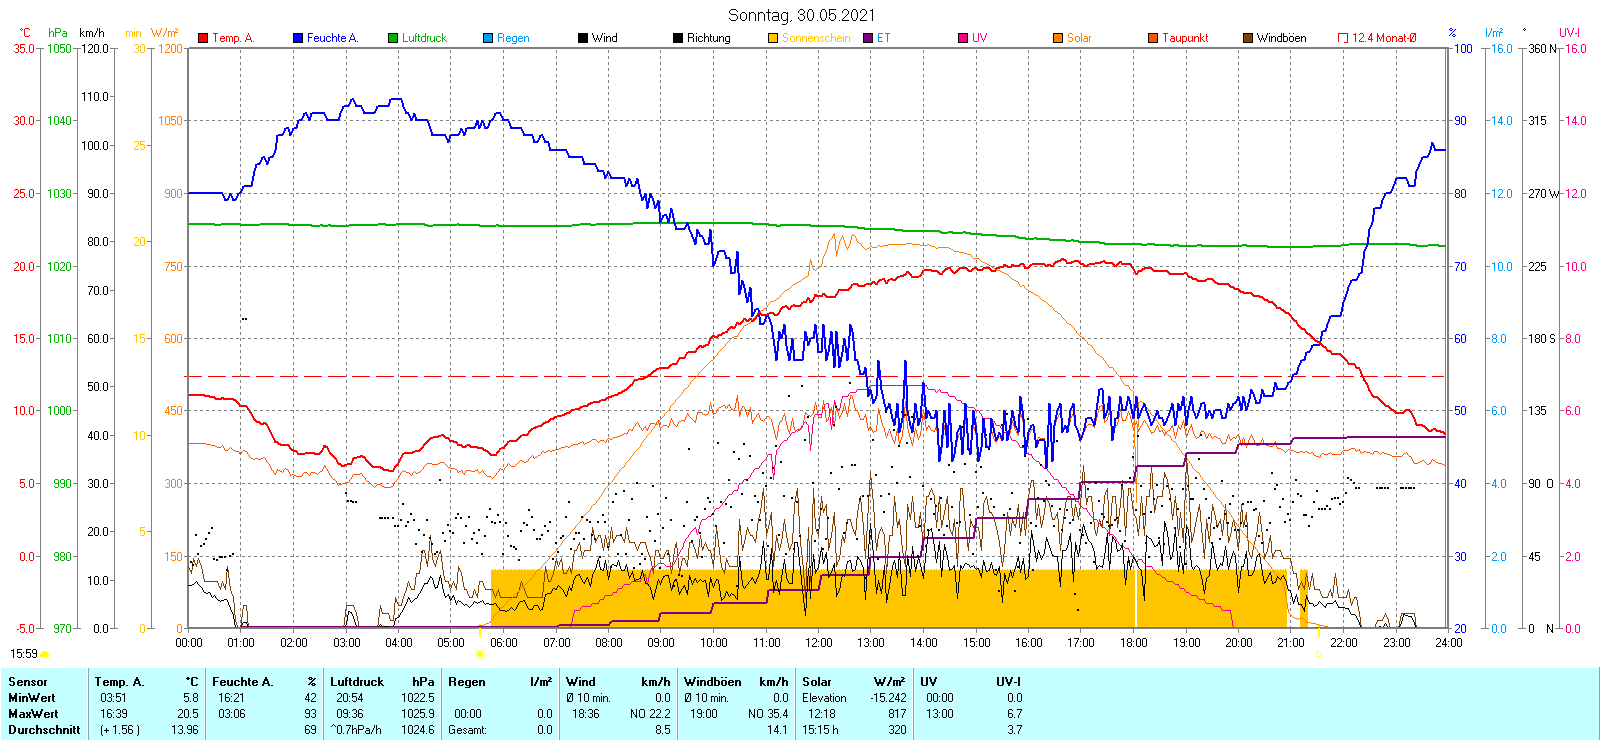
Task: Click the '12:00' time axis label
Action: pyautogui.click(x=819, y=643)
